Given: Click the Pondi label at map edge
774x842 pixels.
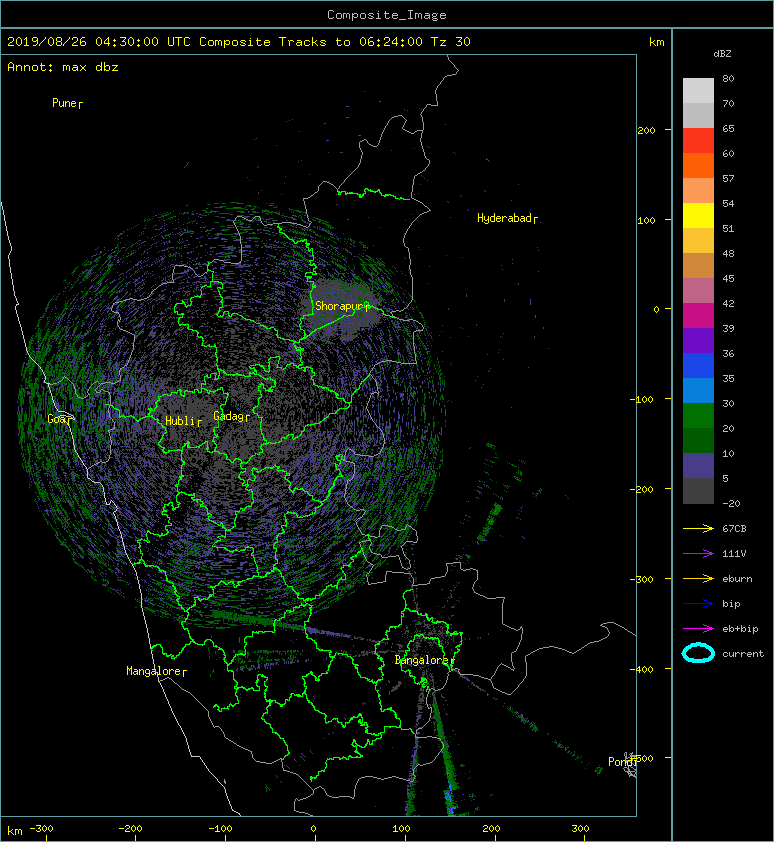Looking at the screenshot, I should 621,761.
